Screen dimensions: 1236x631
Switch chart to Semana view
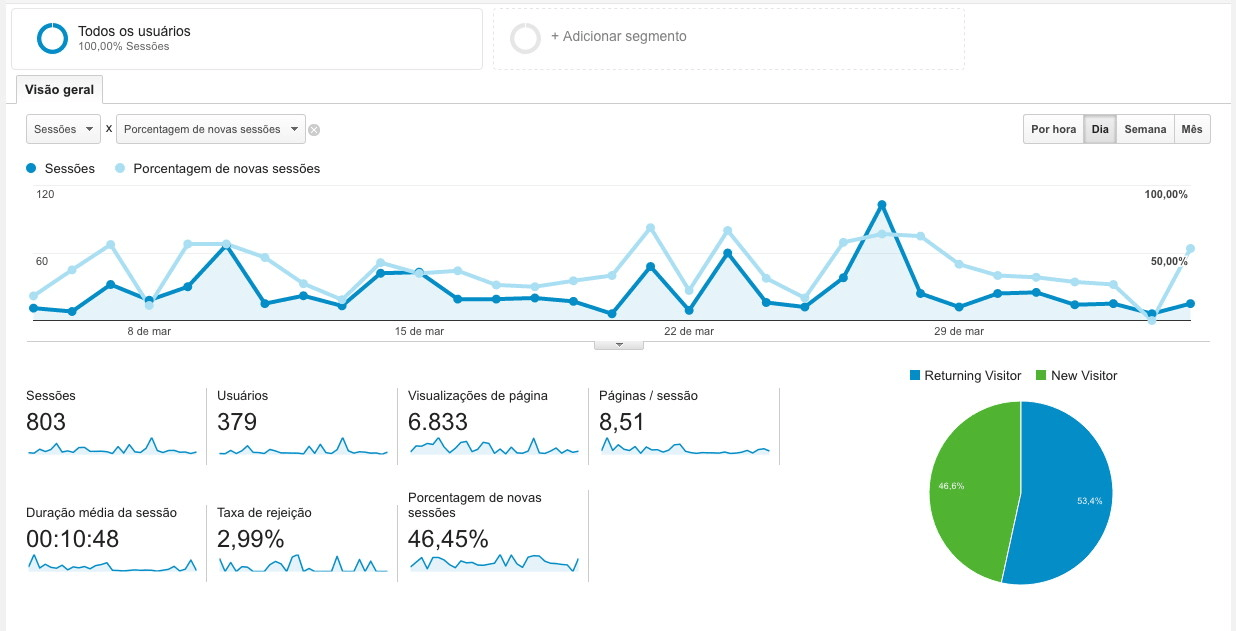coord(1145,129)
